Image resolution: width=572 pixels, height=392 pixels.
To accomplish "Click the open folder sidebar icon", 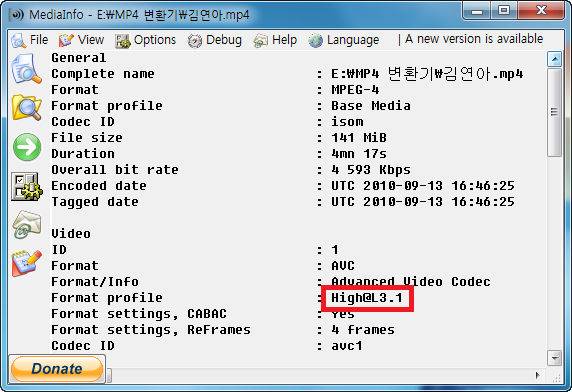I will [x=26, y=107].
